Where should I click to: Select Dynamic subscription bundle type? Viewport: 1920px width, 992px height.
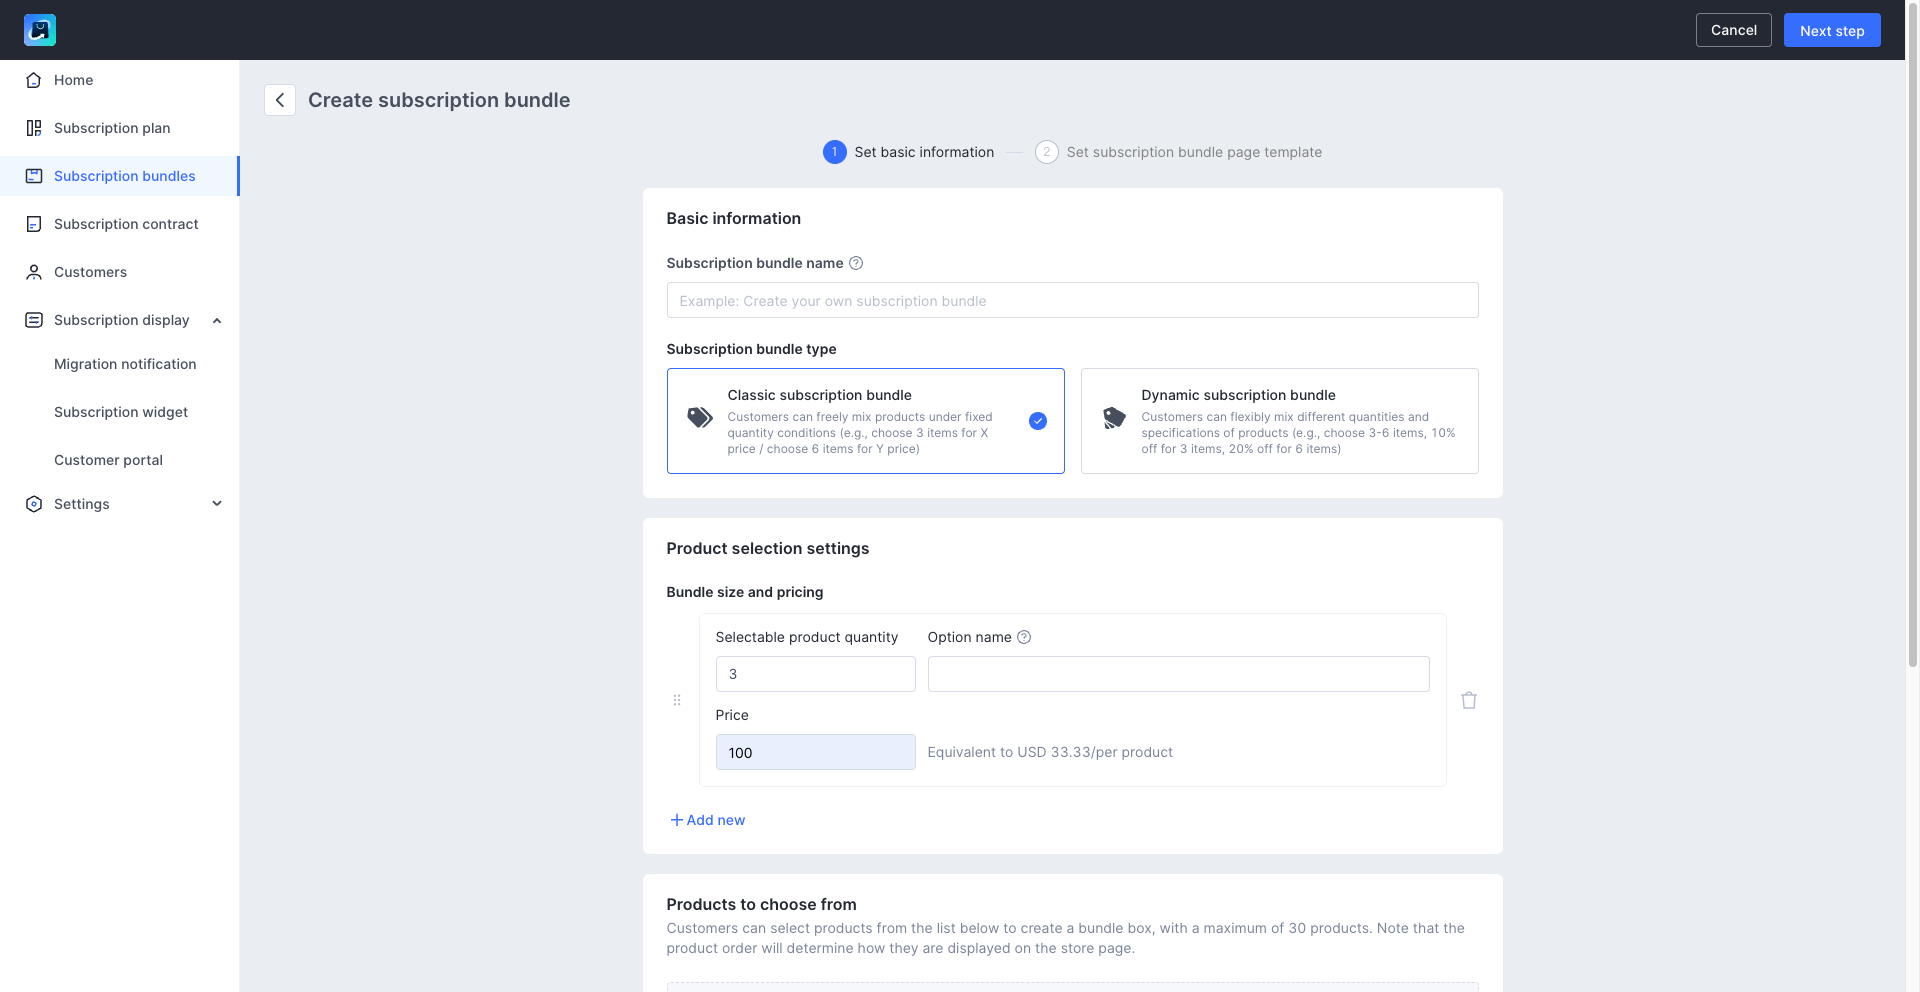click(1279, 421)
